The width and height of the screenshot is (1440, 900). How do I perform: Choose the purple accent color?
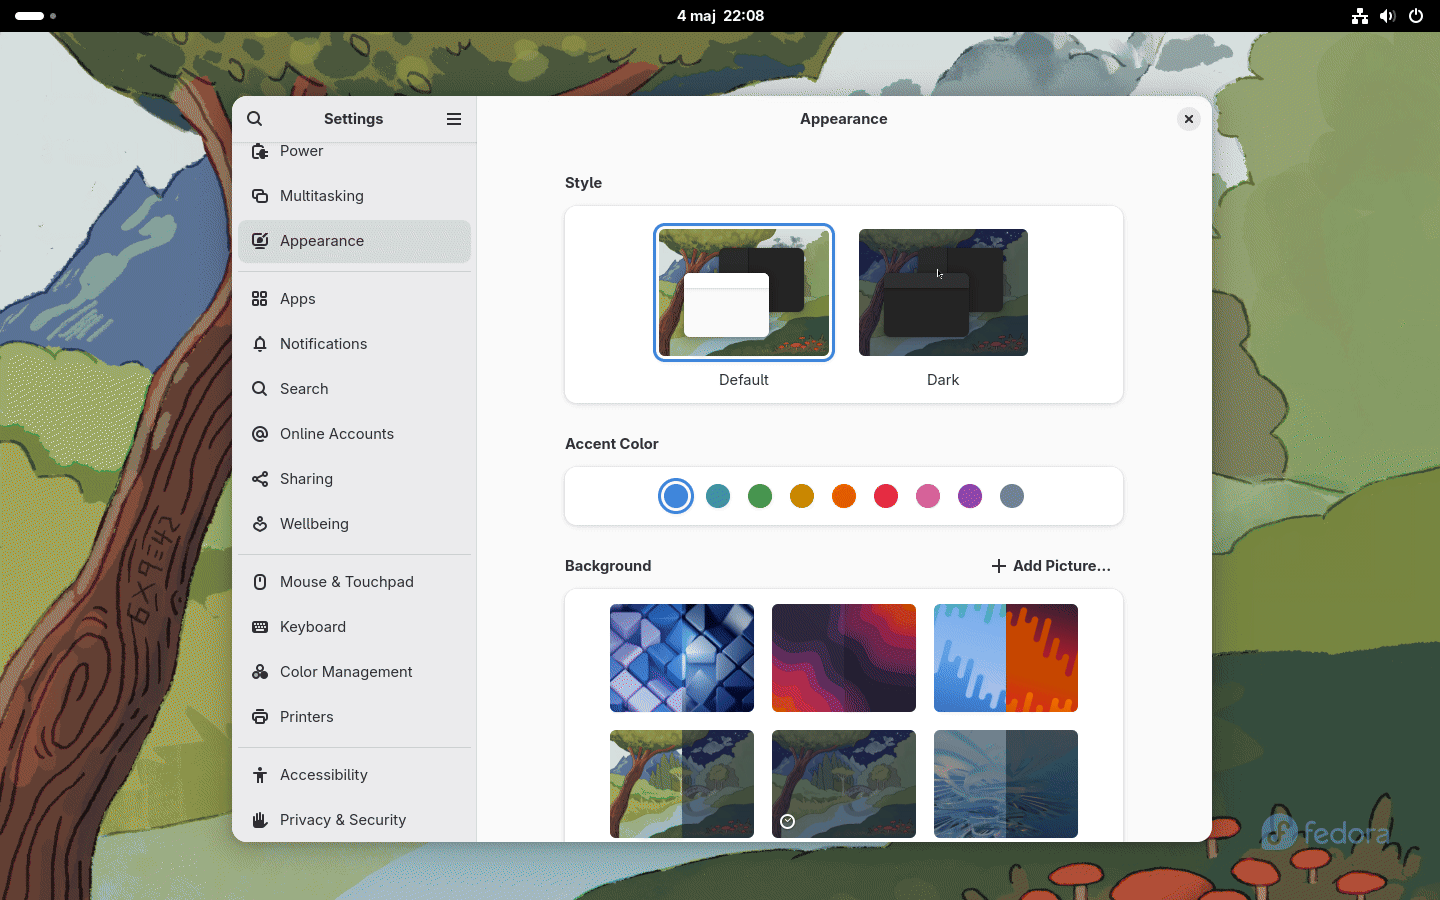970,496
